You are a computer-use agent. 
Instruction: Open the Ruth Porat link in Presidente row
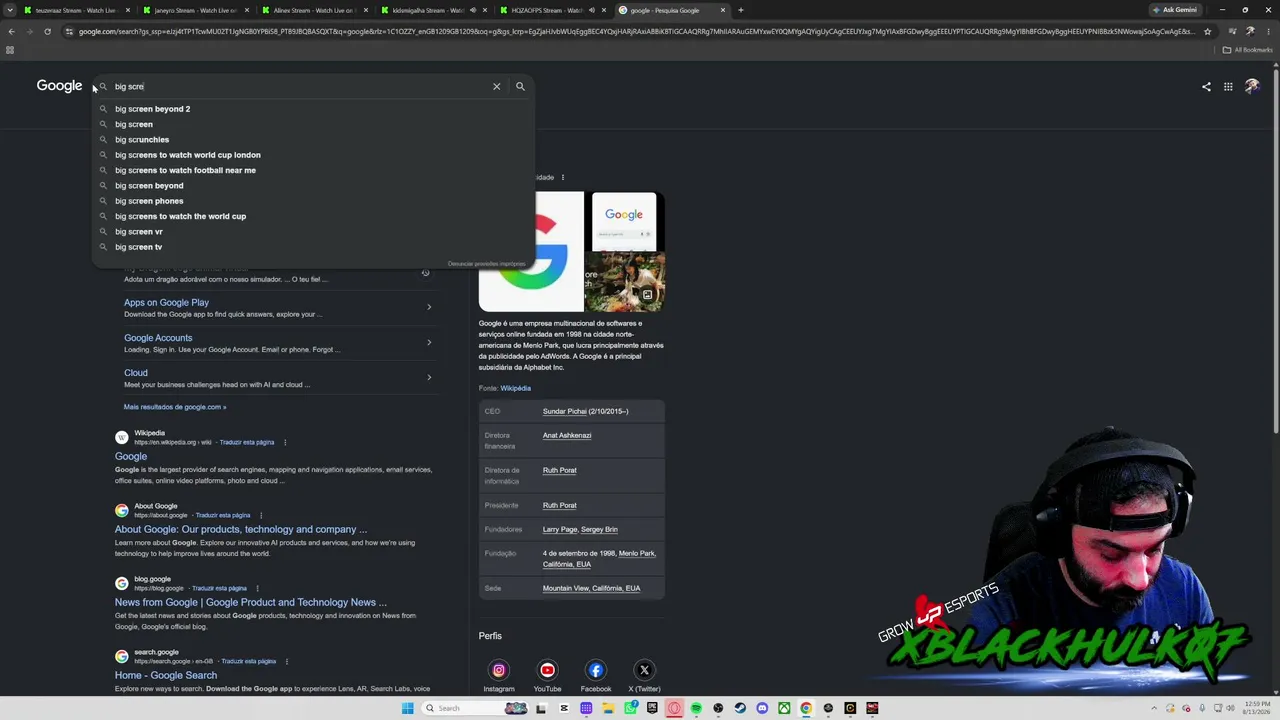(560, 505)
